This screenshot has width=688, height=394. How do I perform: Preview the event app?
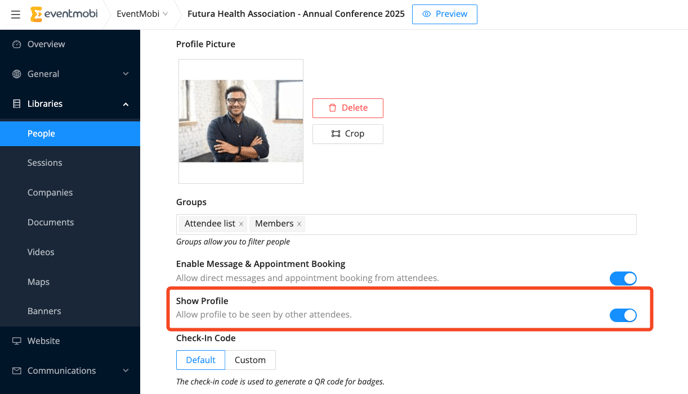(444, 14)
